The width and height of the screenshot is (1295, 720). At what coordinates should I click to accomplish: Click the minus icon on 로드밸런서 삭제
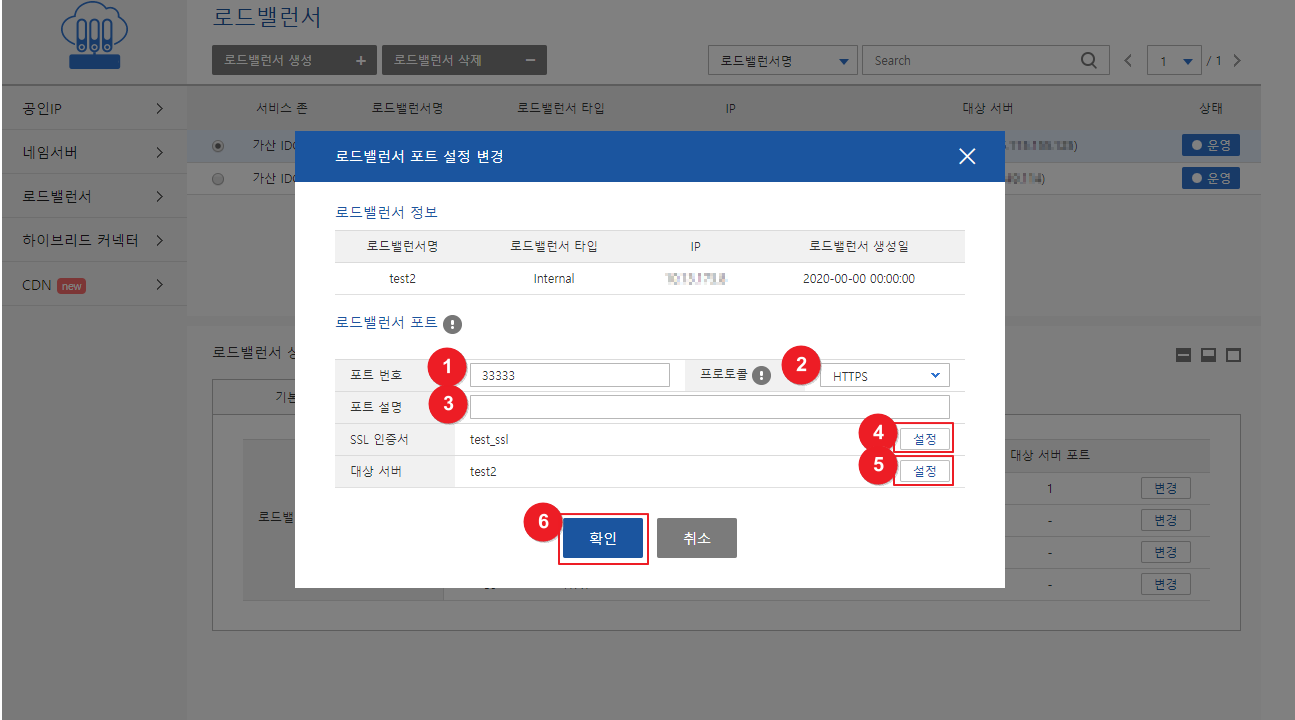pyautogui.click(x=530, y=60)
